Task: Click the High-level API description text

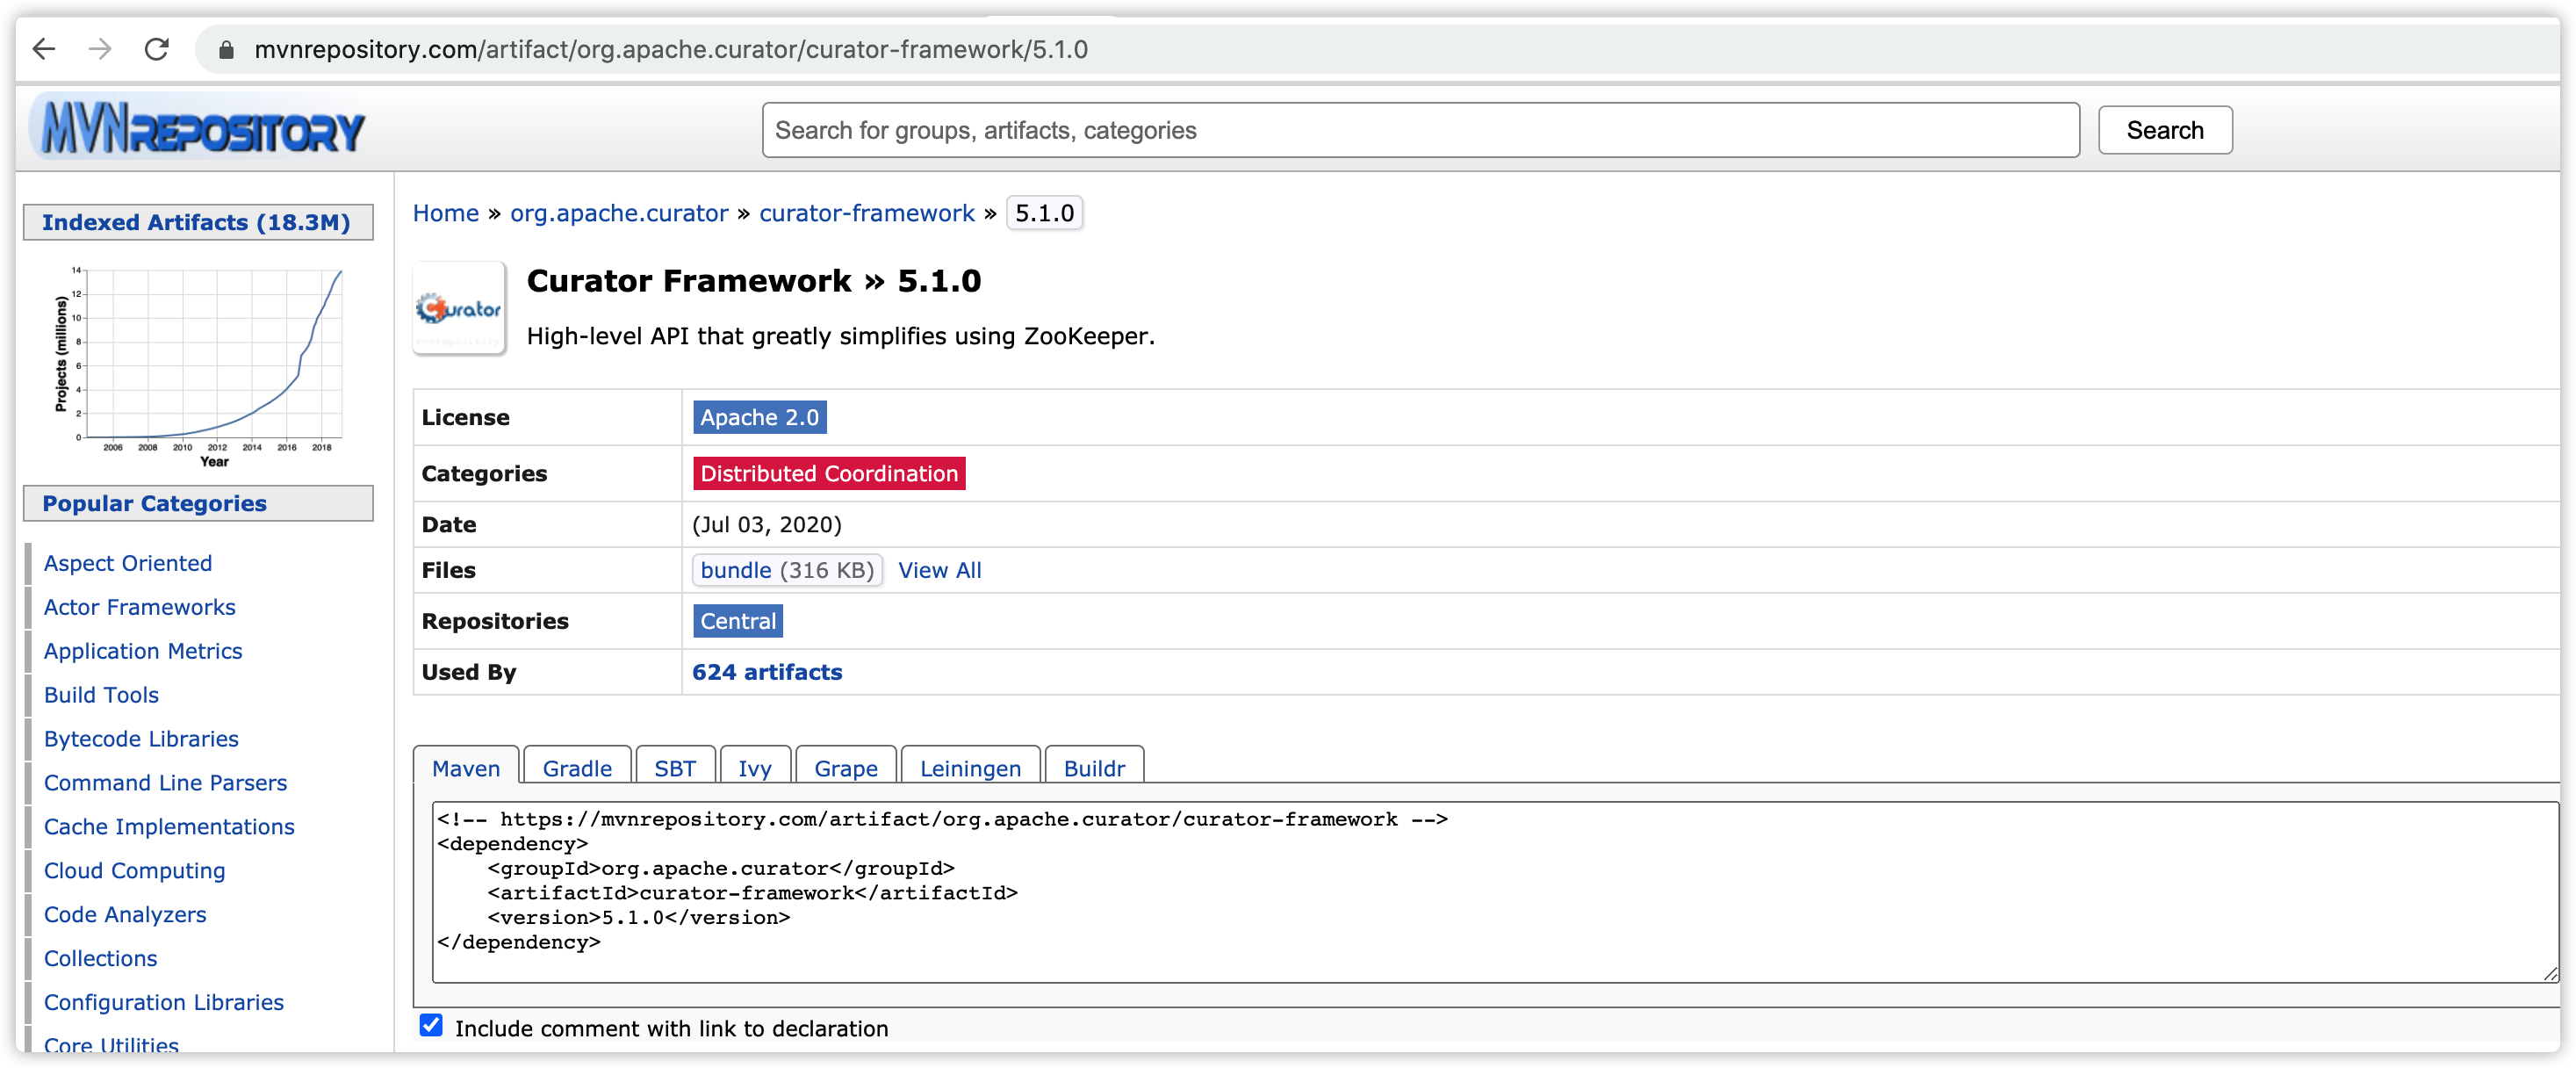Action: pyautogui.click(x=841, y=336)
